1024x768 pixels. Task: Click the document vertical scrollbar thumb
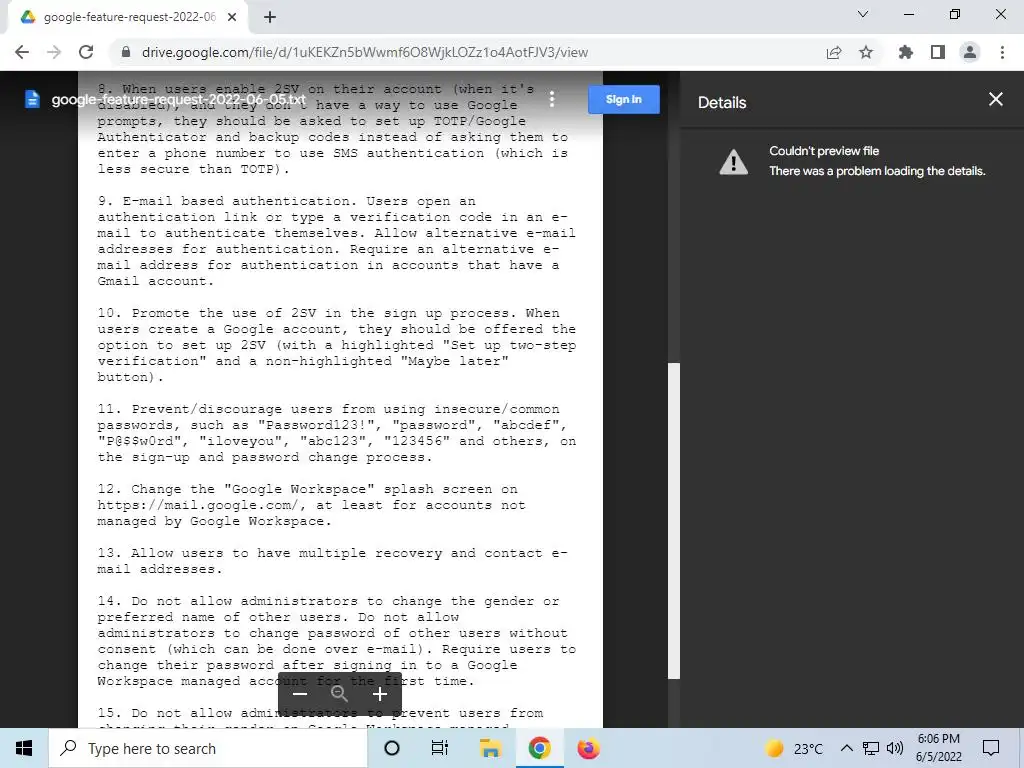(674, 521)
